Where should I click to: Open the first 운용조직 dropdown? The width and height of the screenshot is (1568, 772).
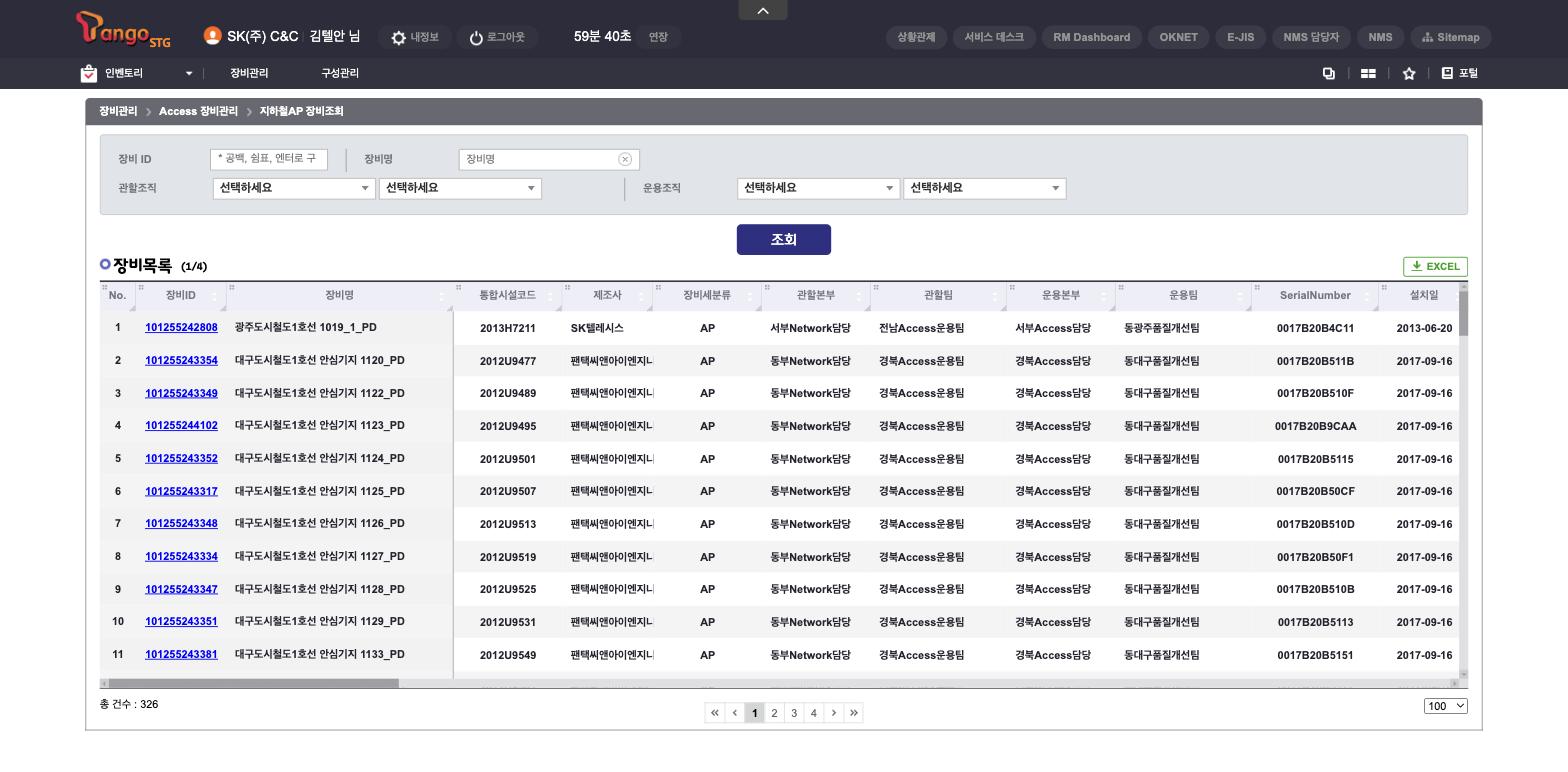(x=818, y=188)
